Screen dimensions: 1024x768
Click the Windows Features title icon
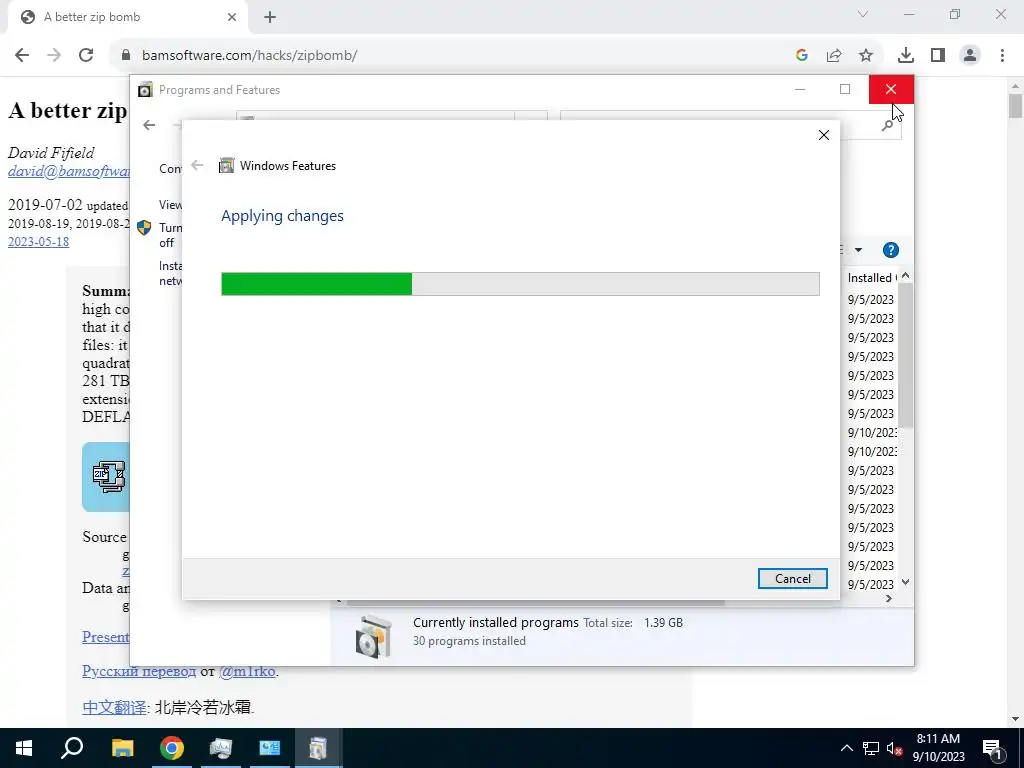click(226, 165)
